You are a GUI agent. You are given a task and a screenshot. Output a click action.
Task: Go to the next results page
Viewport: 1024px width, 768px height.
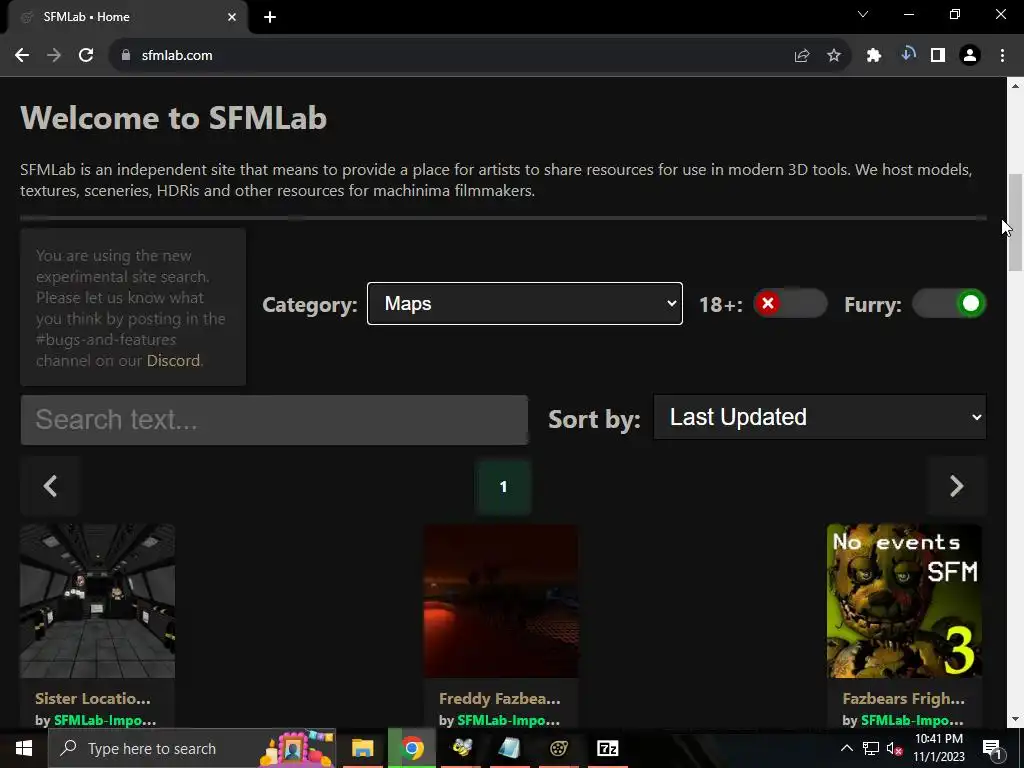click(x=956, y=486)
